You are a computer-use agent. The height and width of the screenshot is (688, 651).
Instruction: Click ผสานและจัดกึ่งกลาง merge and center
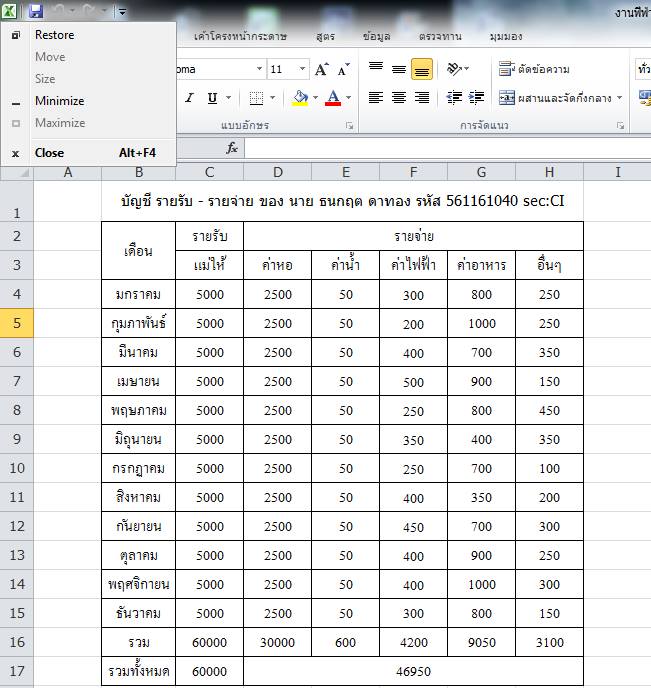[x=555, y=97]
